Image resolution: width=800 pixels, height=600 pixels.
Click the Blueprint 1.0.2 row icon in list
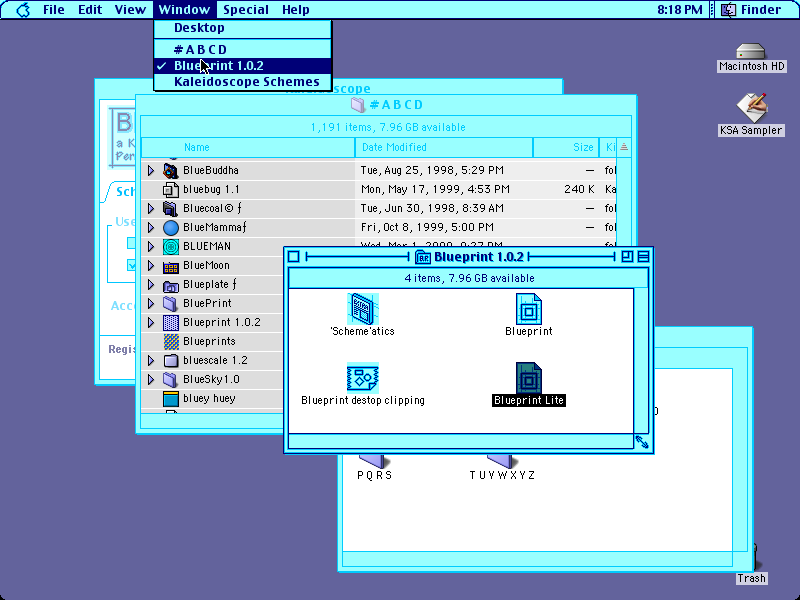[170, 322]
